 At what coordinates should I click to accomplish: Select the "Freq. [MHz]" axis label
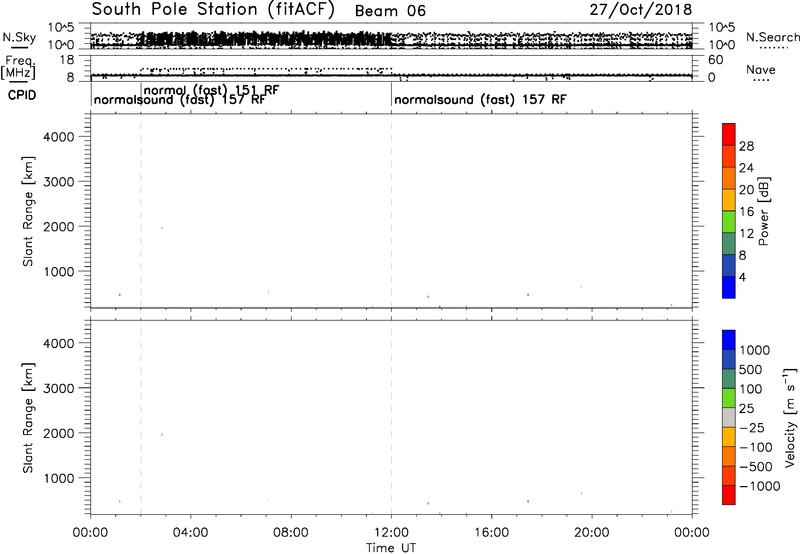[19, 67]
